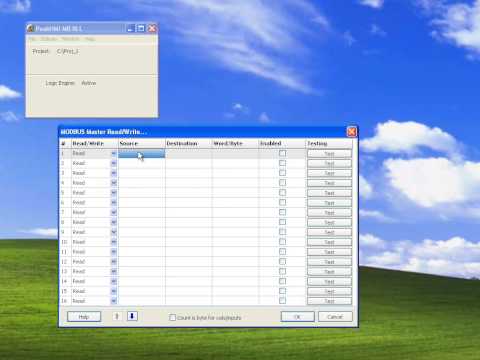Open the File menu in the small window
This screenshot has height=360, width=480.
point(32,39)
